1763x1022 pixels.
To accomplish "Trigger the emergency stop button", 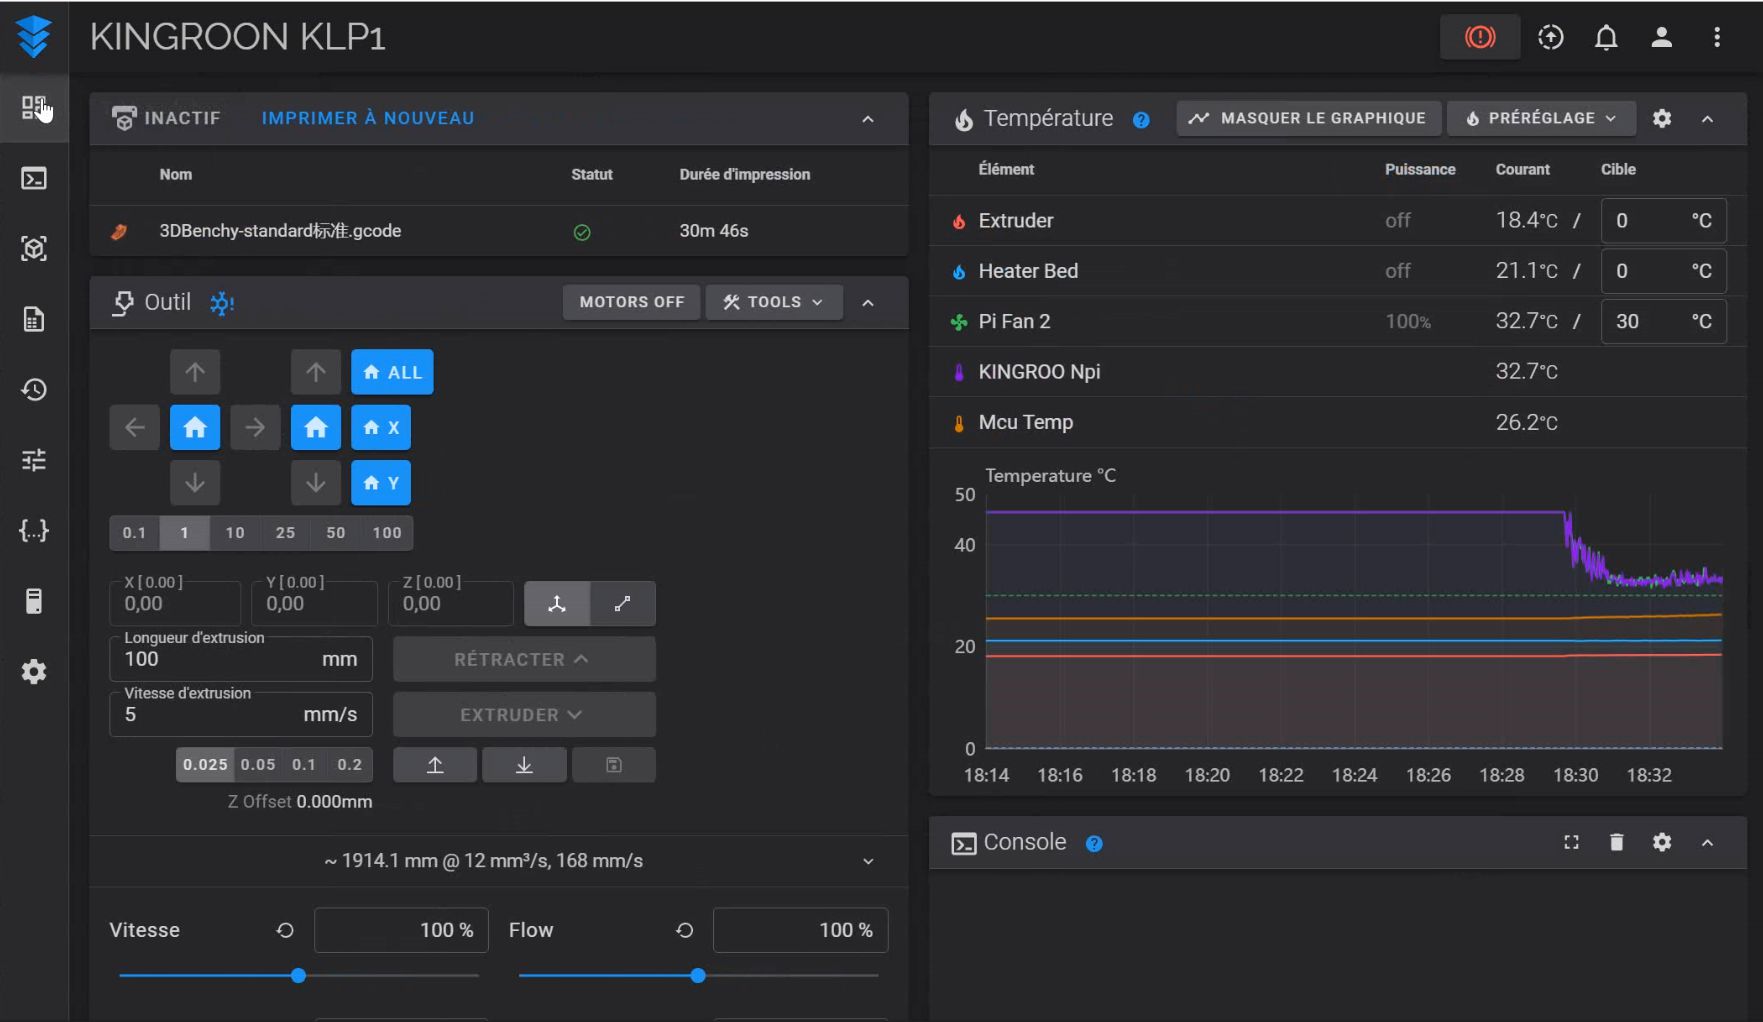I will point(1480,37).
